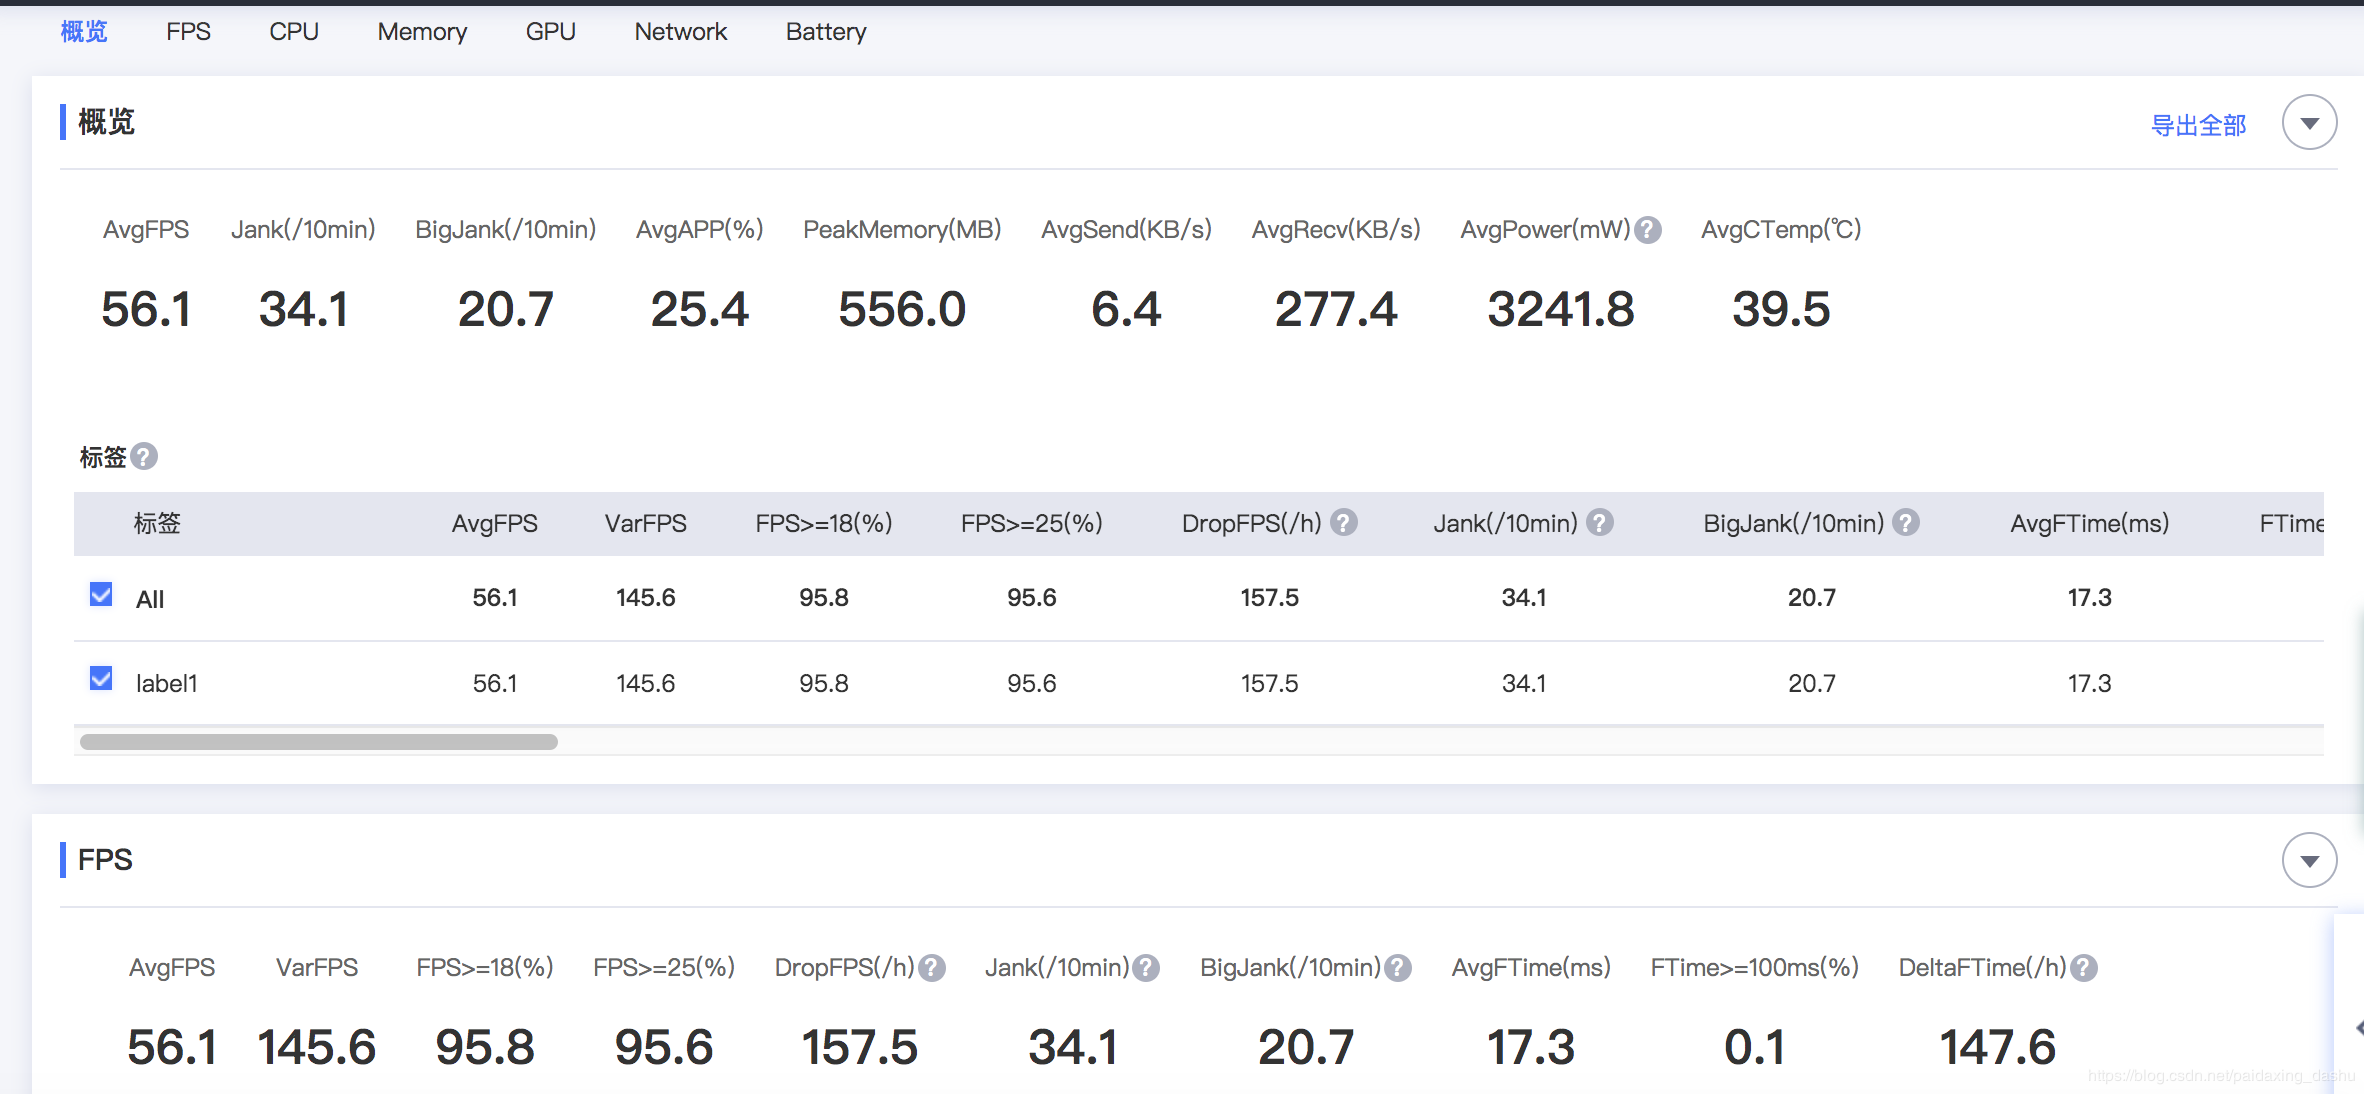
Task: Click Jank(/10min) help icon in FPS section
Action: [1146, 968]
